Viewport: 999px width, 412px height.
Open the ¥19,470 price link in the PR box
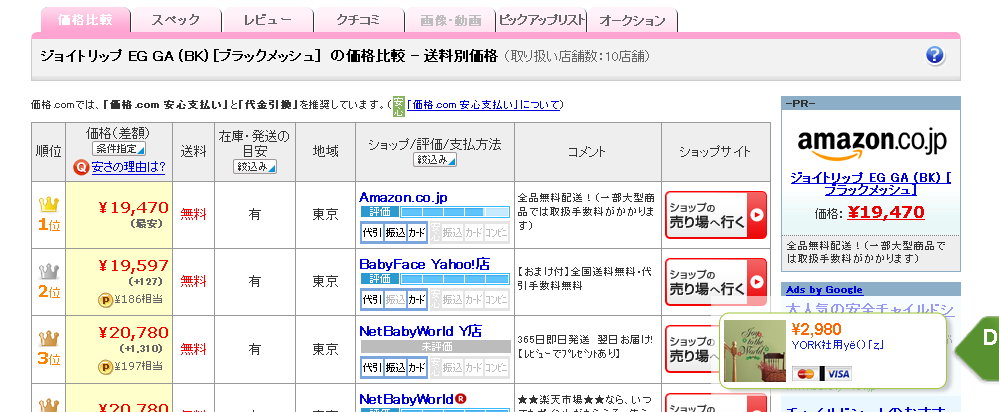point(886,213)
